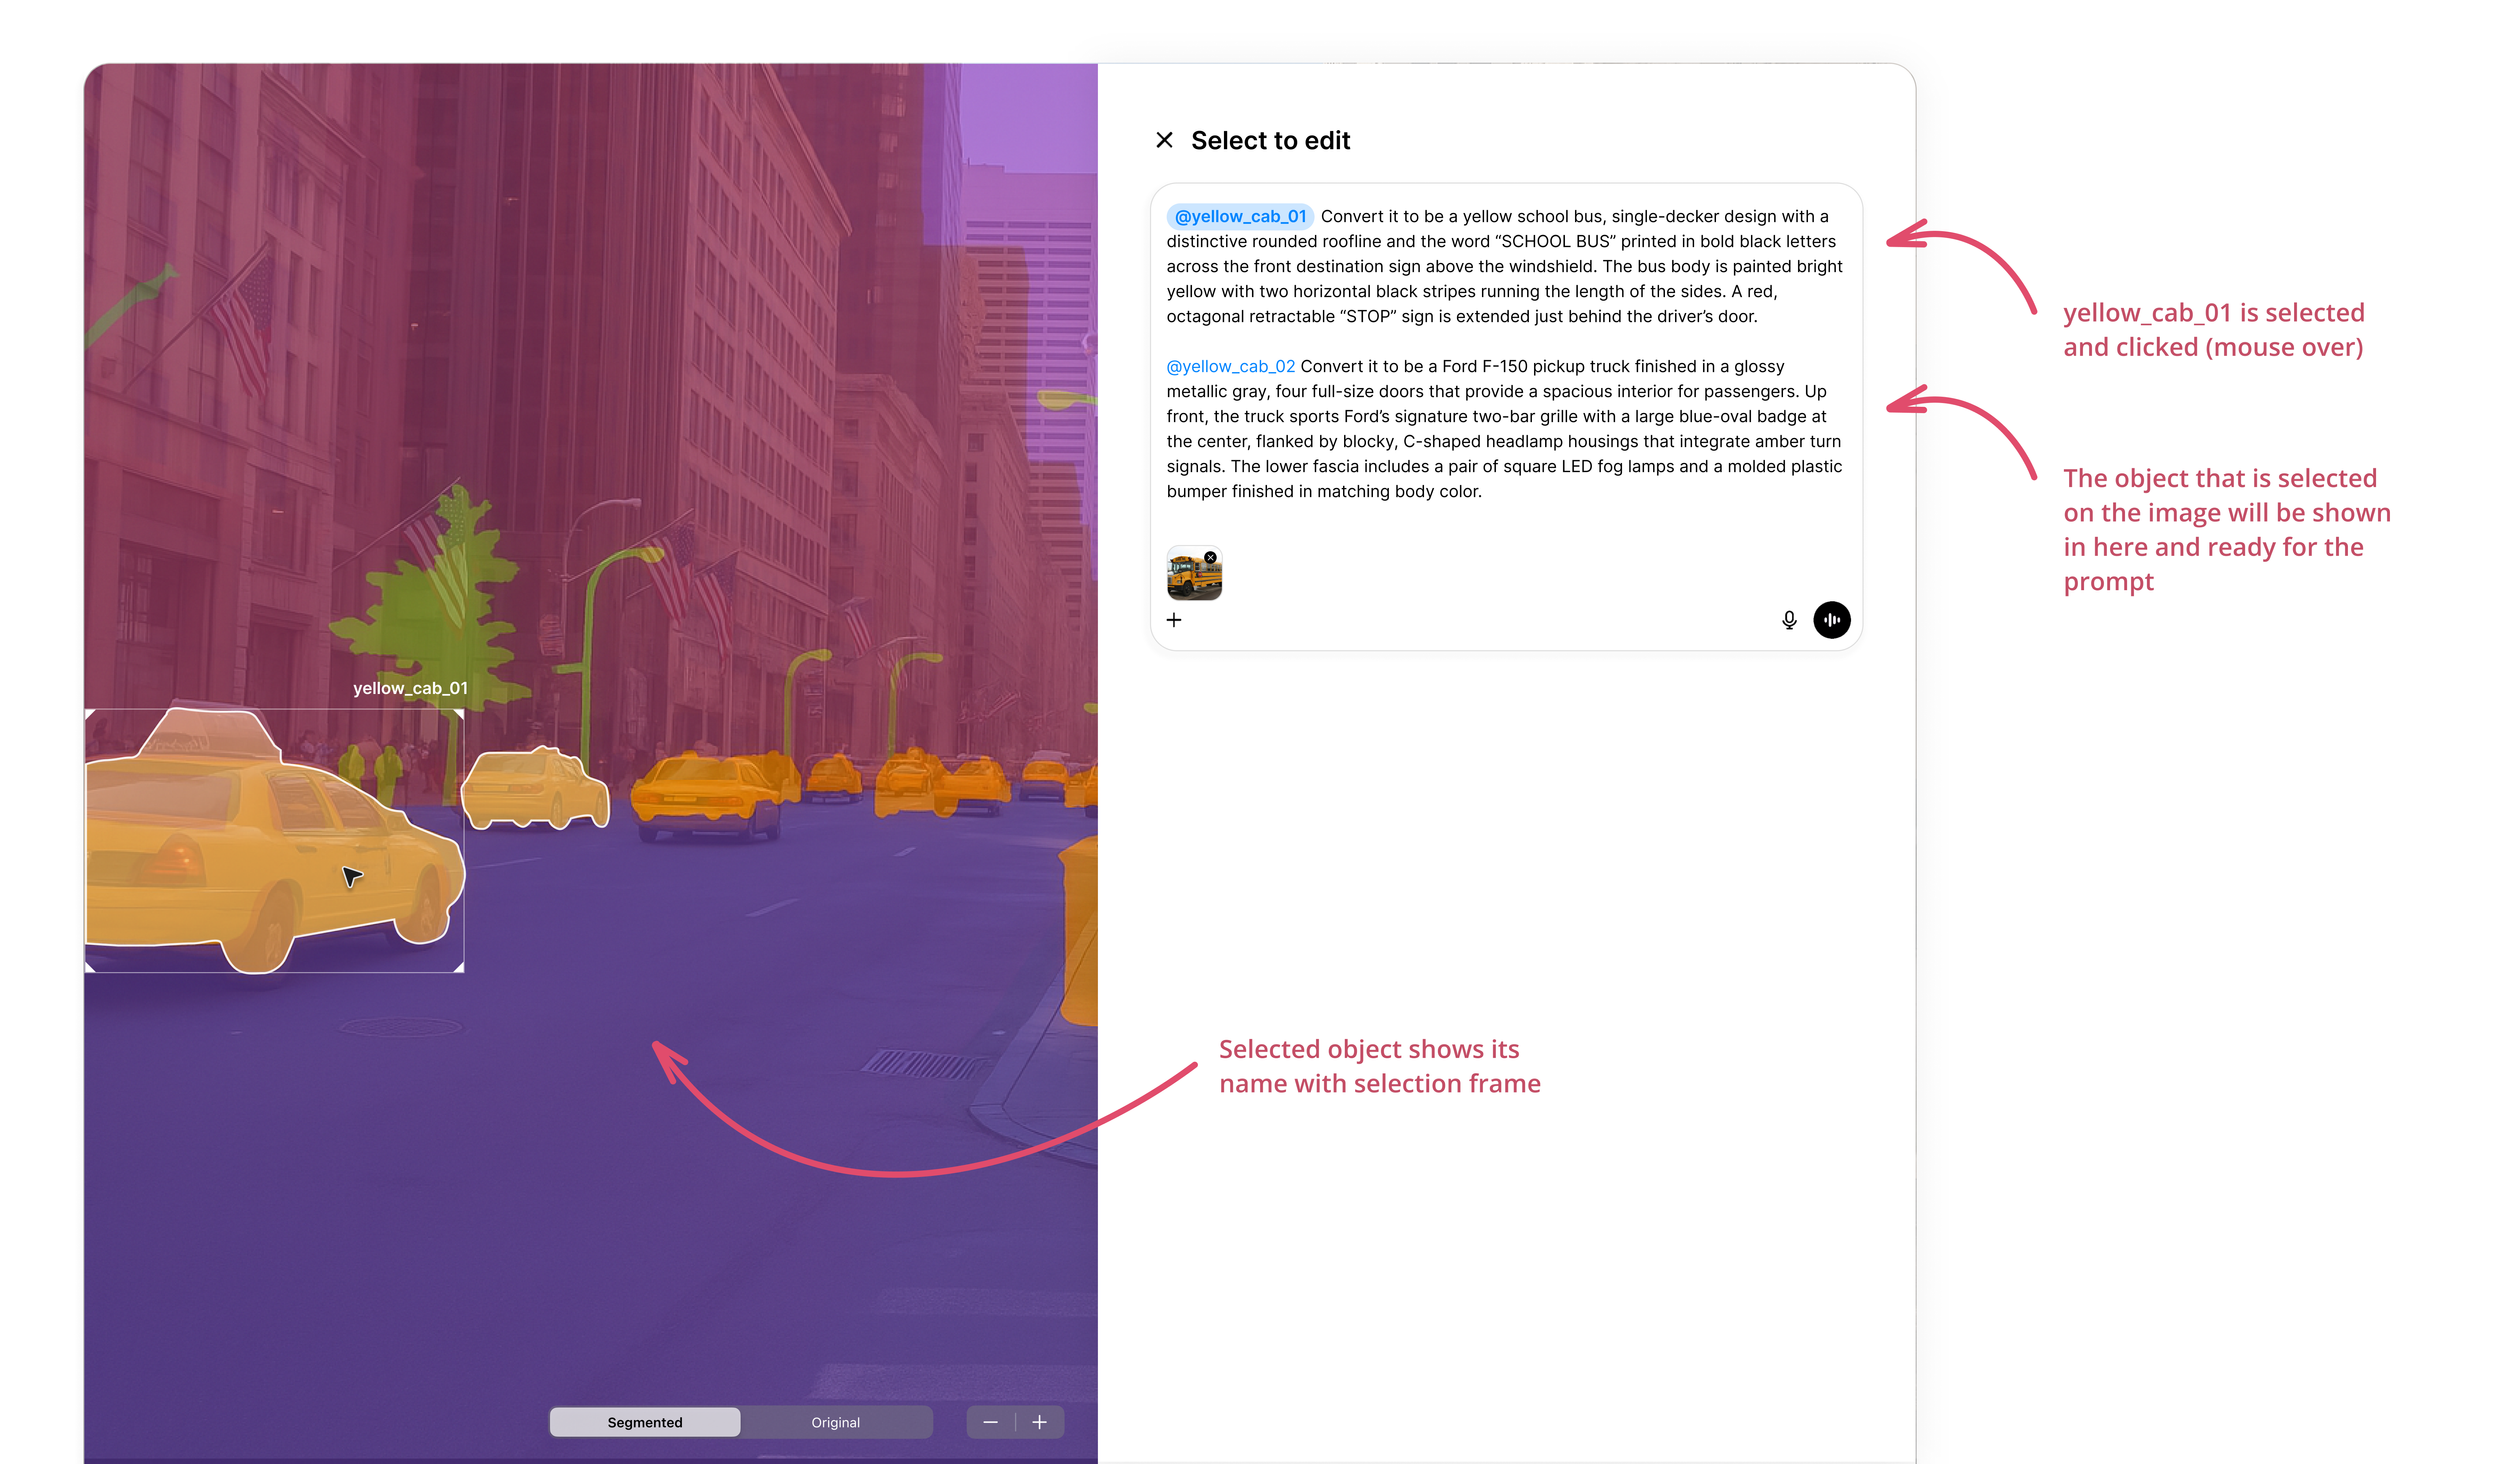Screen dimensions: 2500x1464
Task: Close the Select to edit panel
Action: click(x=1164, y=140)
